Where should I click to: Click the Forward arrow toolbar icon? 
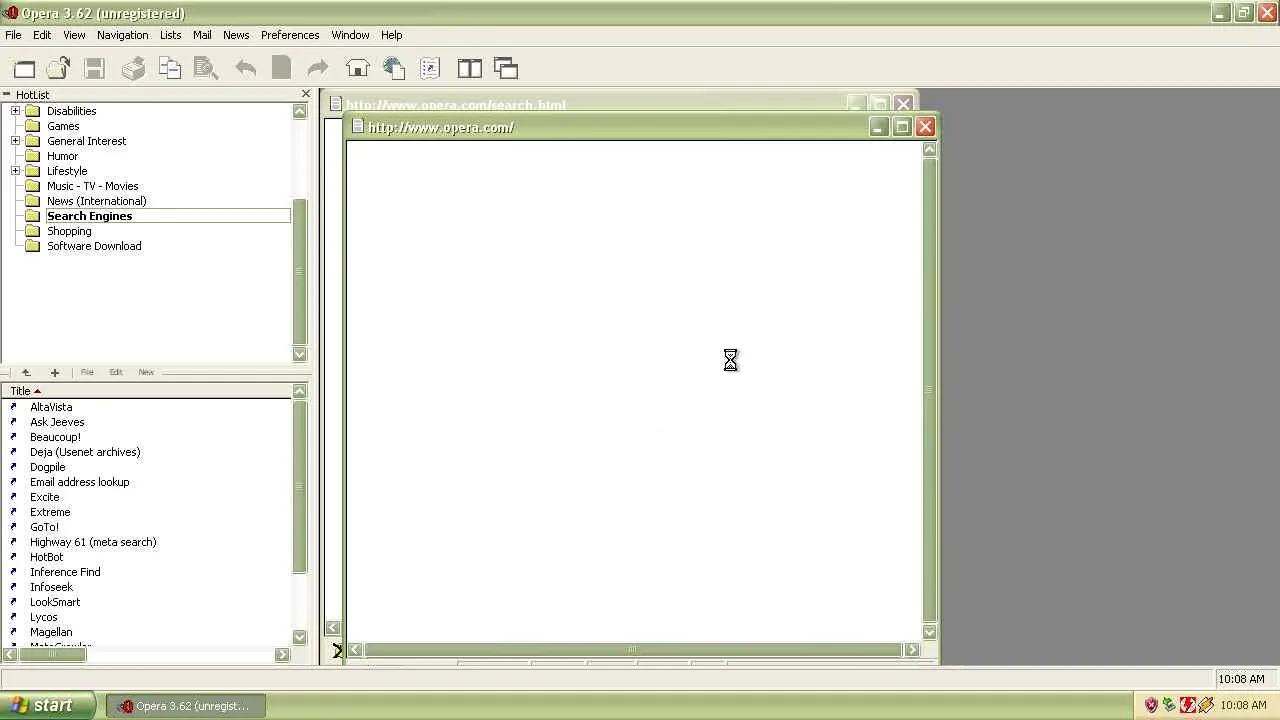click(x=318, y=68)
